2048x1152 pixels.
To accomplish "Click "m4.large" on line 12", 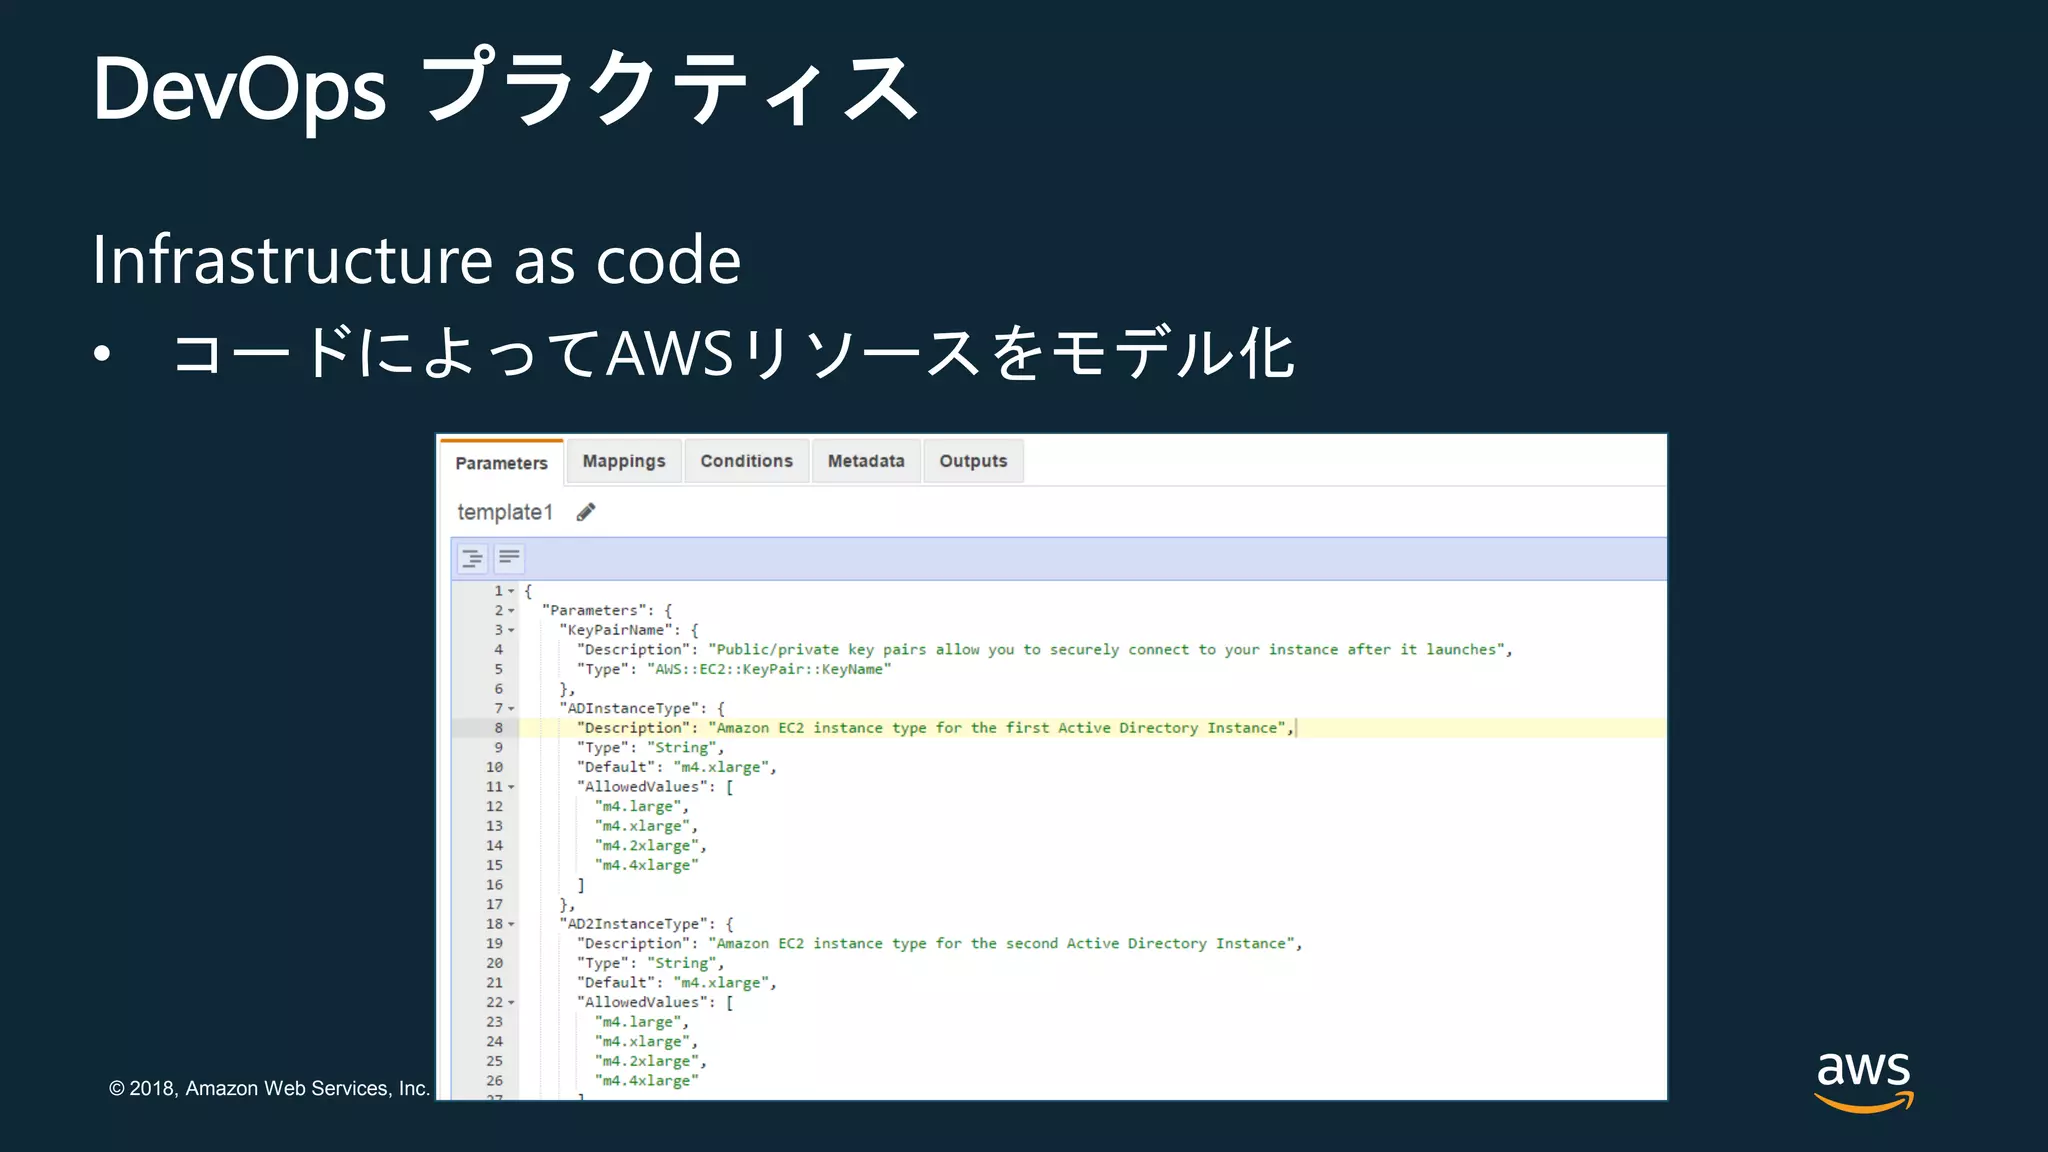I will (638, 806).
